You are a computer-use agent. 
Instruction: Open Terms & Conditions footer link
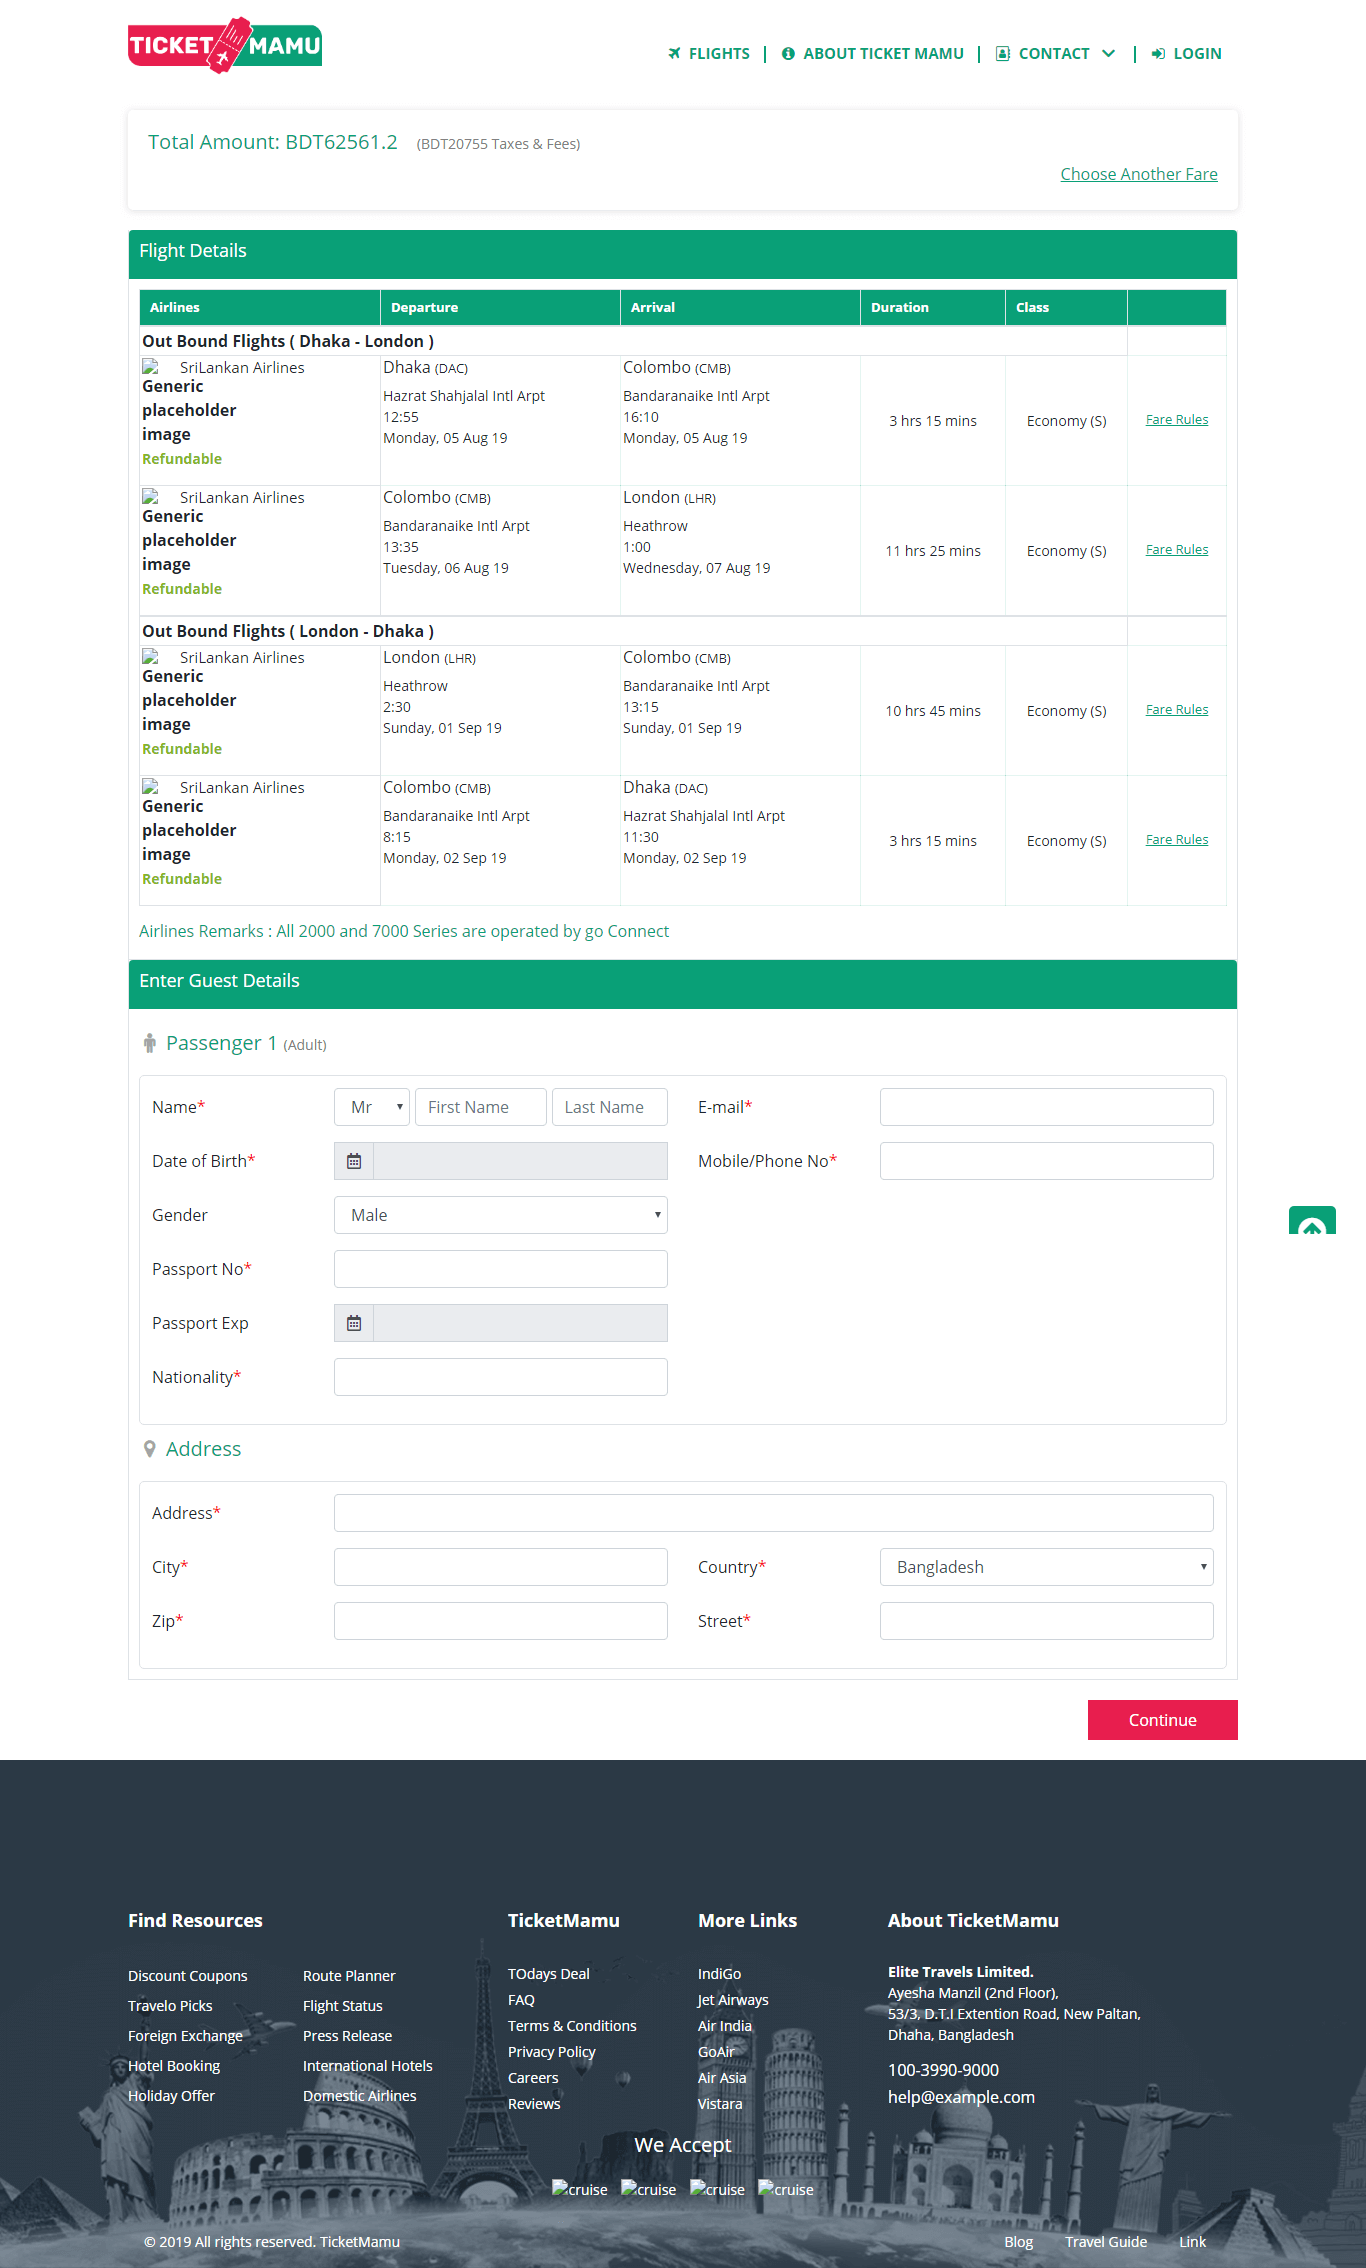[x=572, y=2026]
